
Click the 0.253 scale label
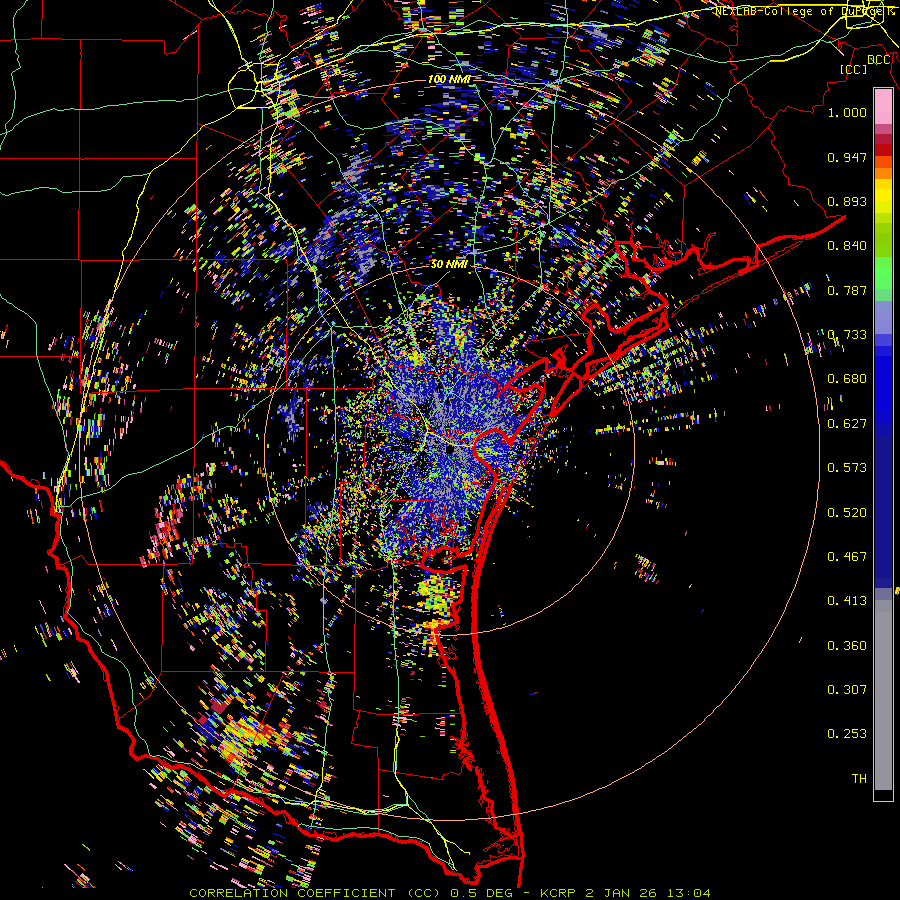pyautogui.click(x=847, y=734)
